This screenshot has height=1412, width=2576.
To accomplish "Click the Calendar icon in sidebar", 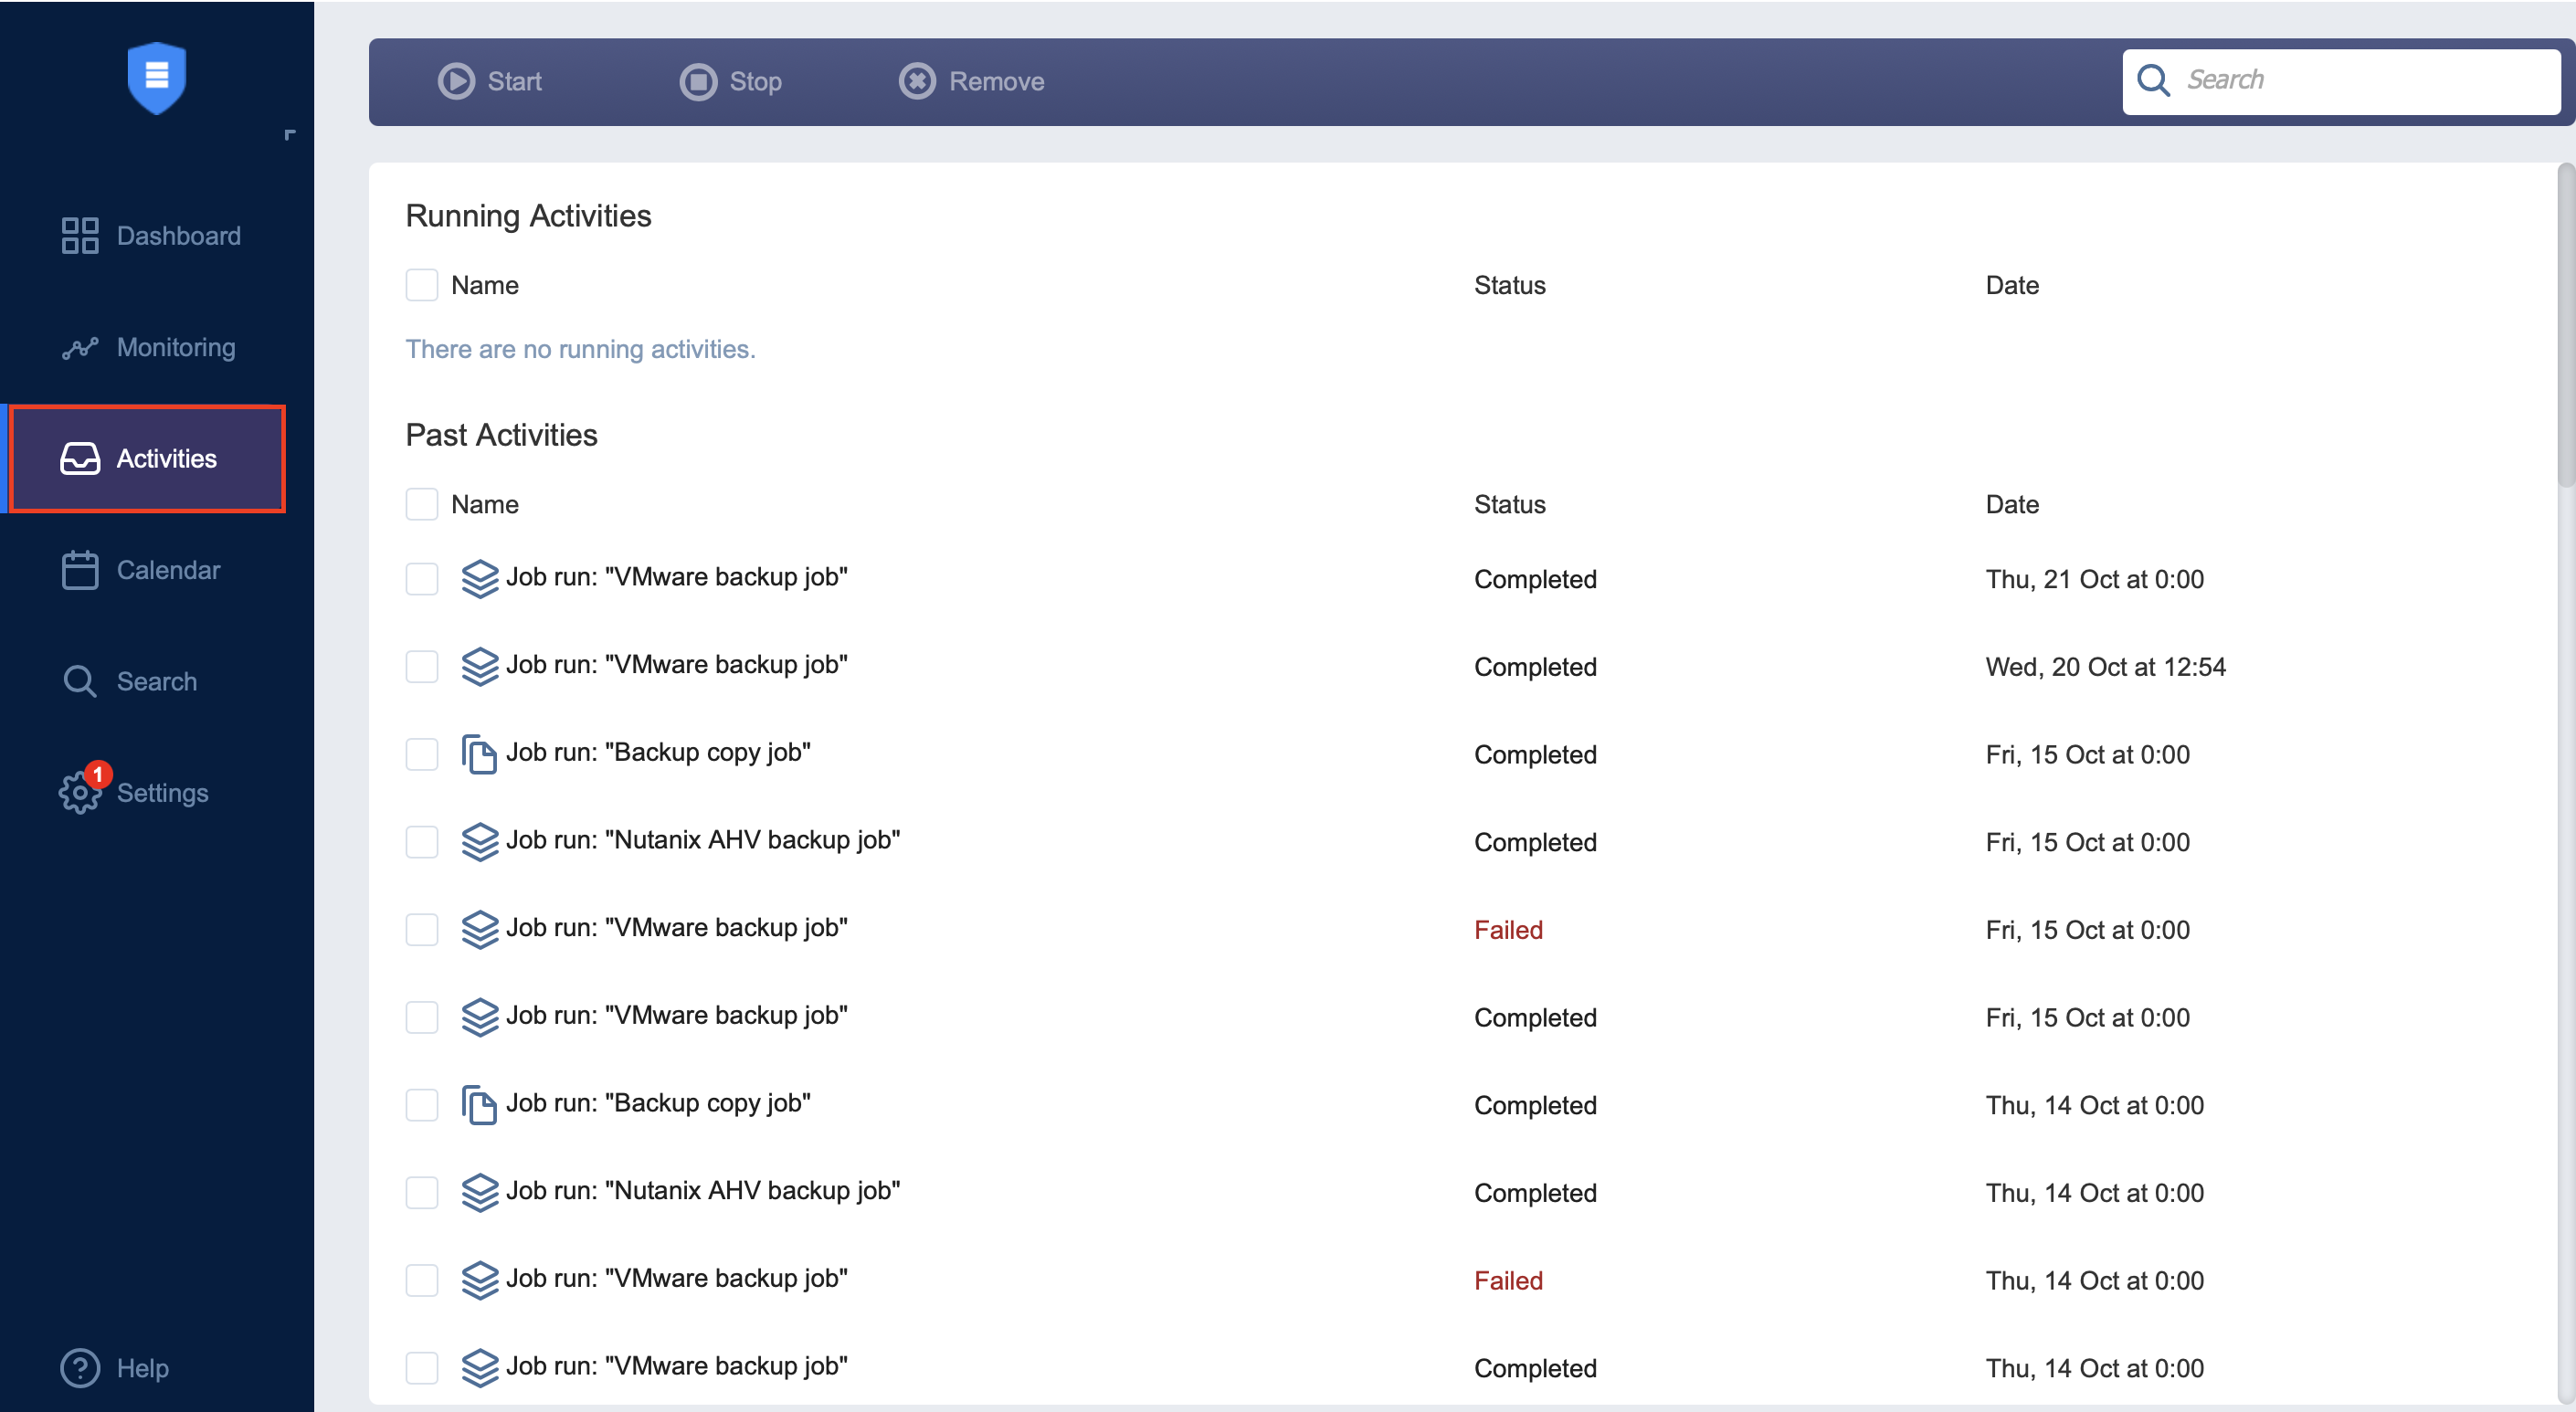I will click(80, 570).
